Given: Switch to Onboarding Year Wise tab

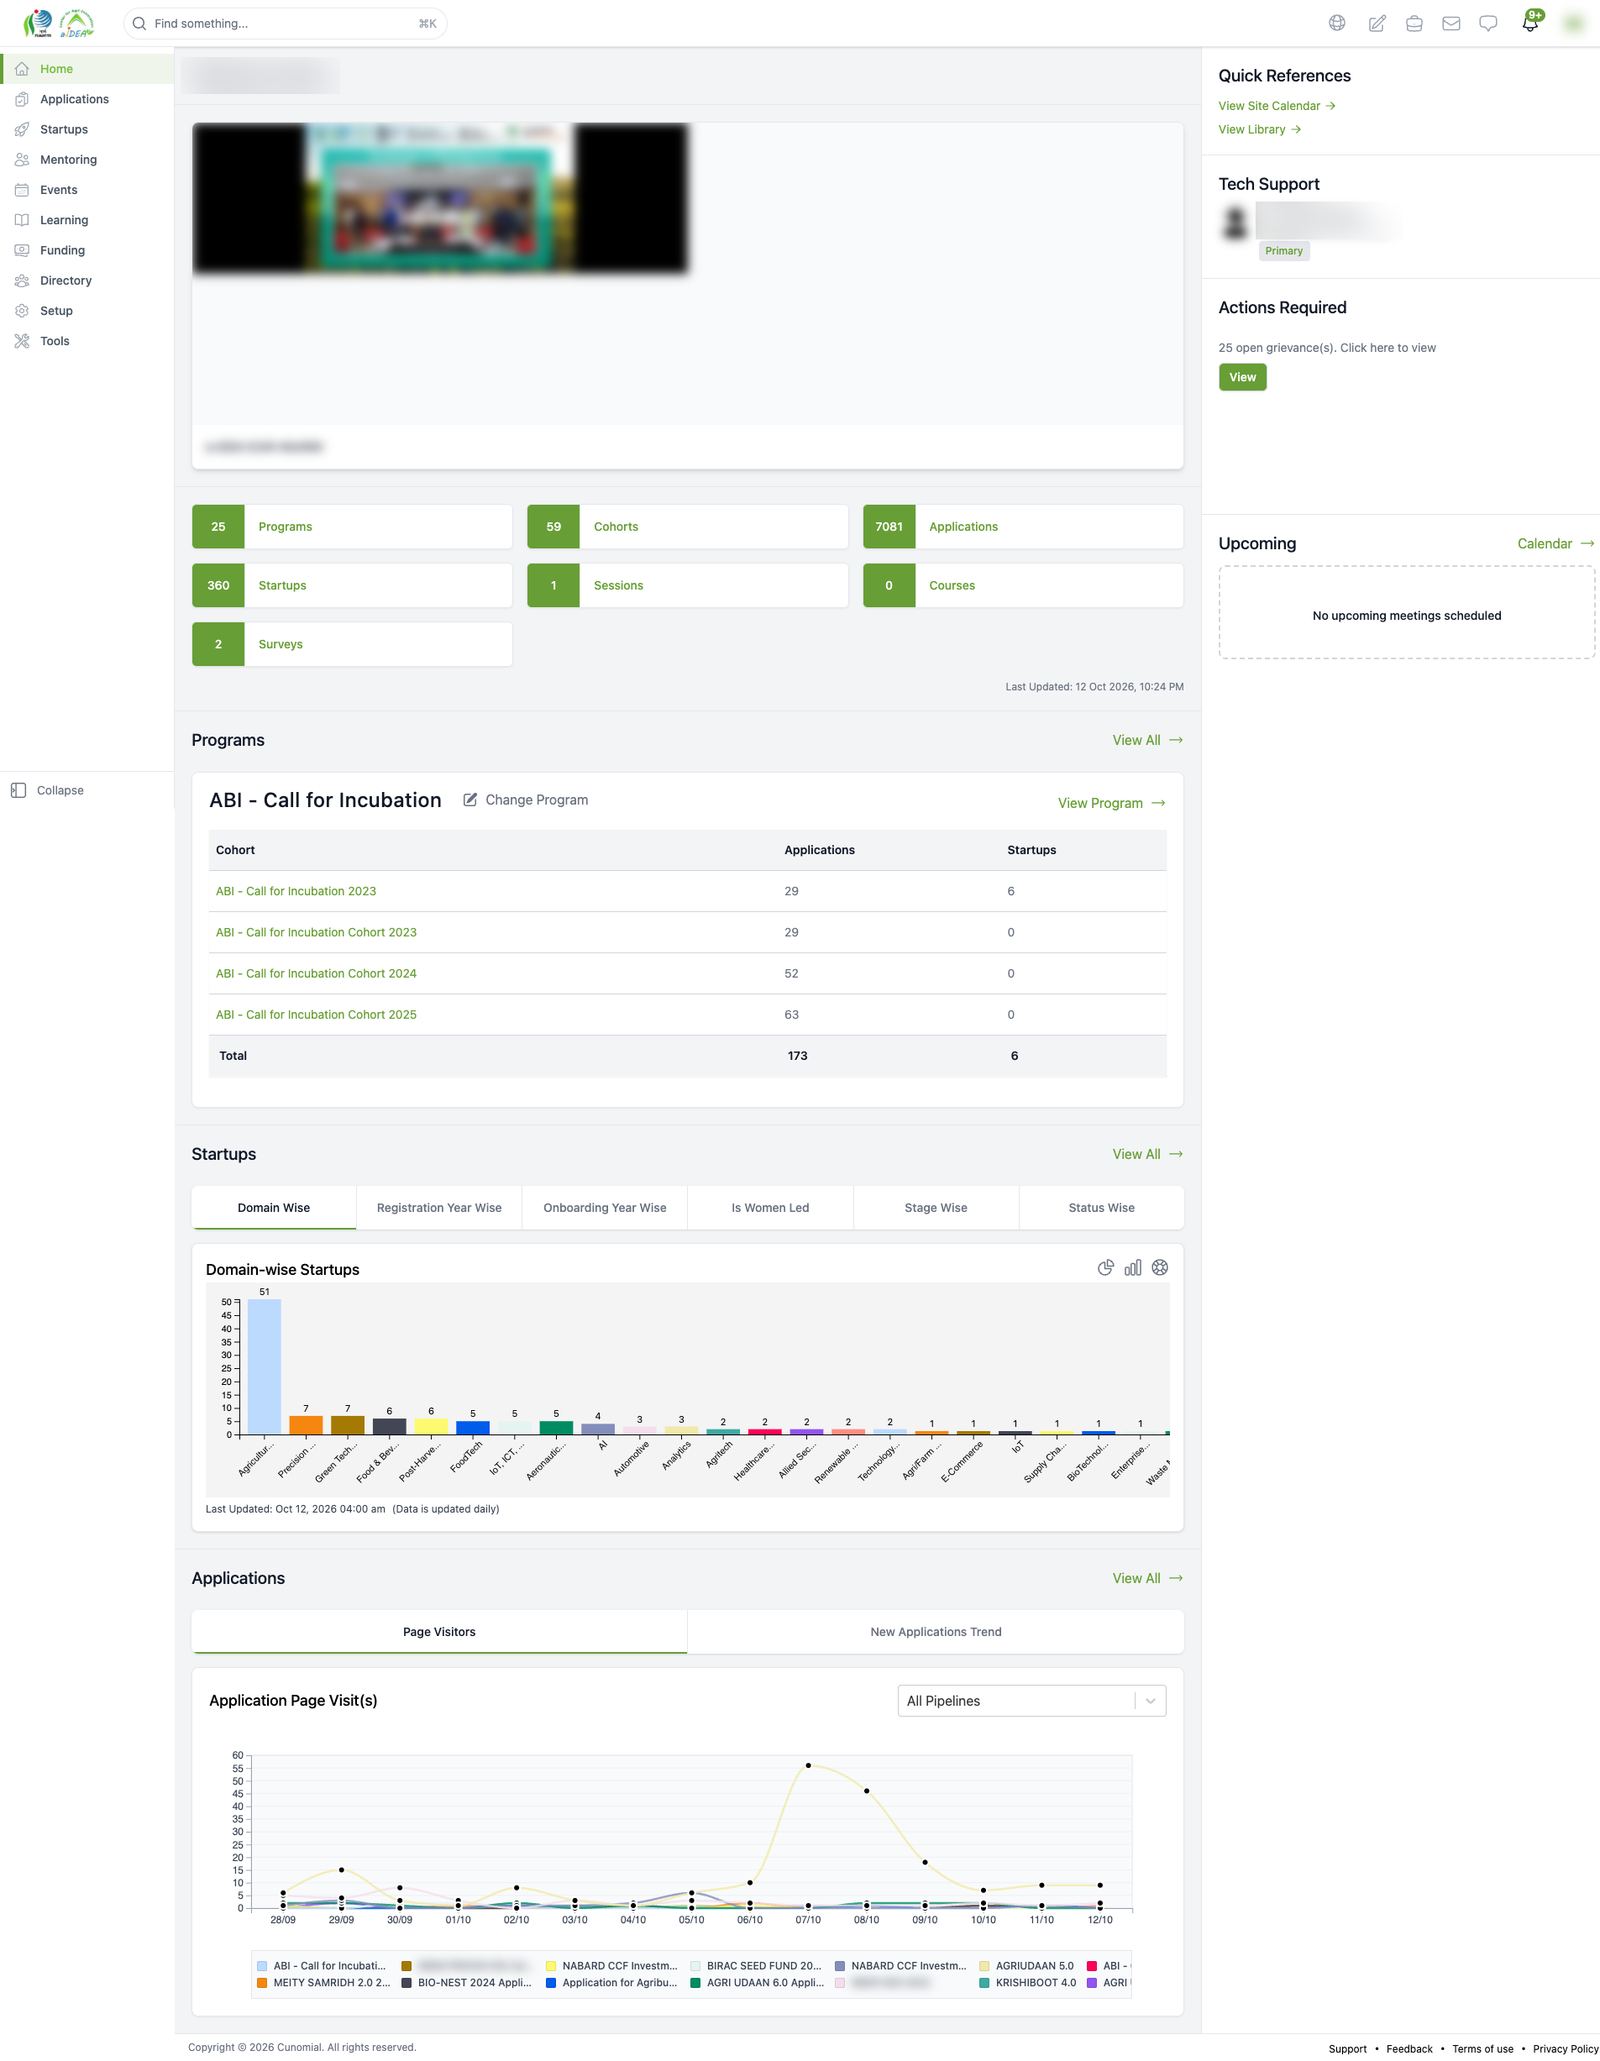Looking at the screenshot, I should point(605,1208).
